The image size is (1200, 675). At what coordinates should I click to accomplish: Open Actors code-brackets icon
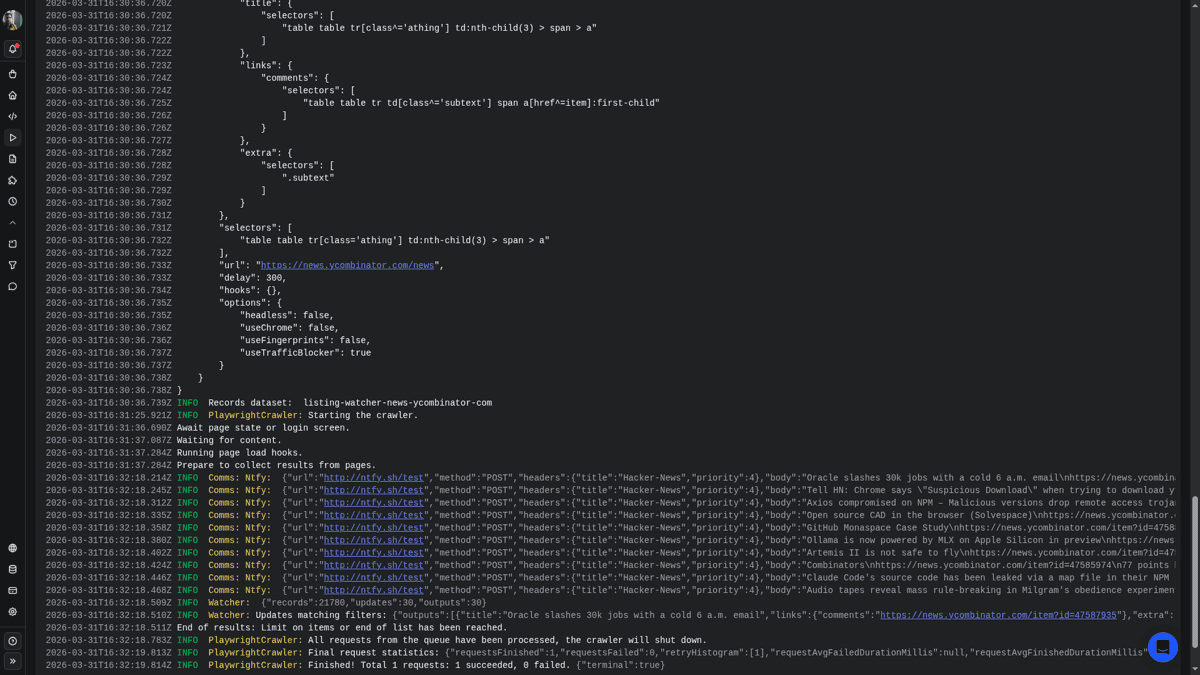point(13,116)
